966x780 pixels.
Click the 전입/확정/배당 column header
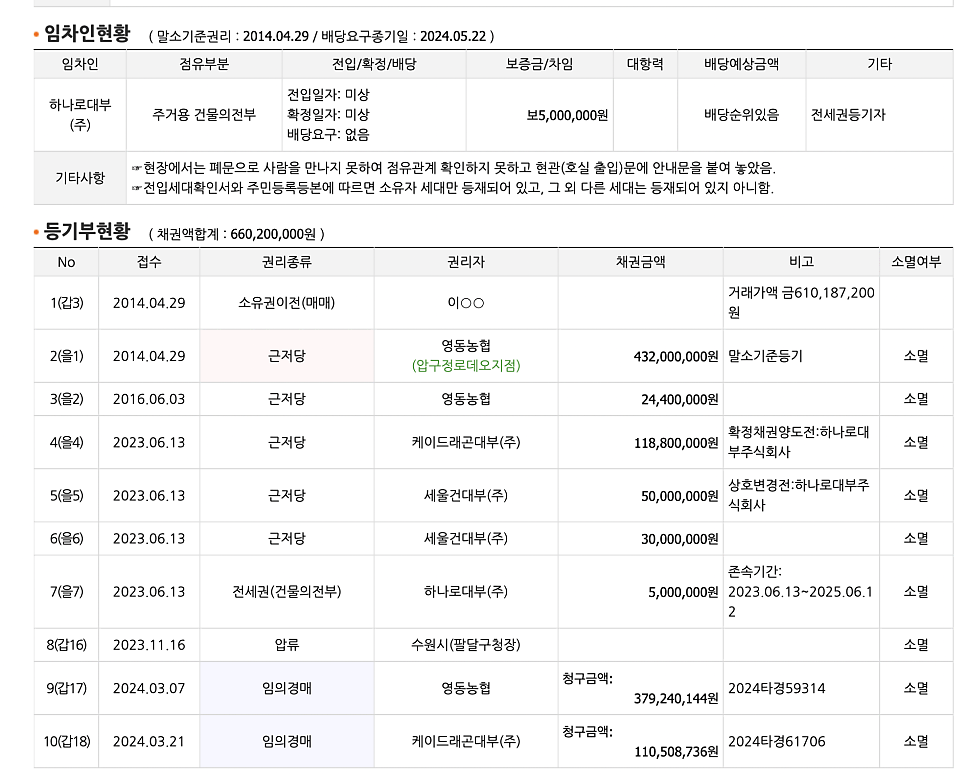point(374,64)
